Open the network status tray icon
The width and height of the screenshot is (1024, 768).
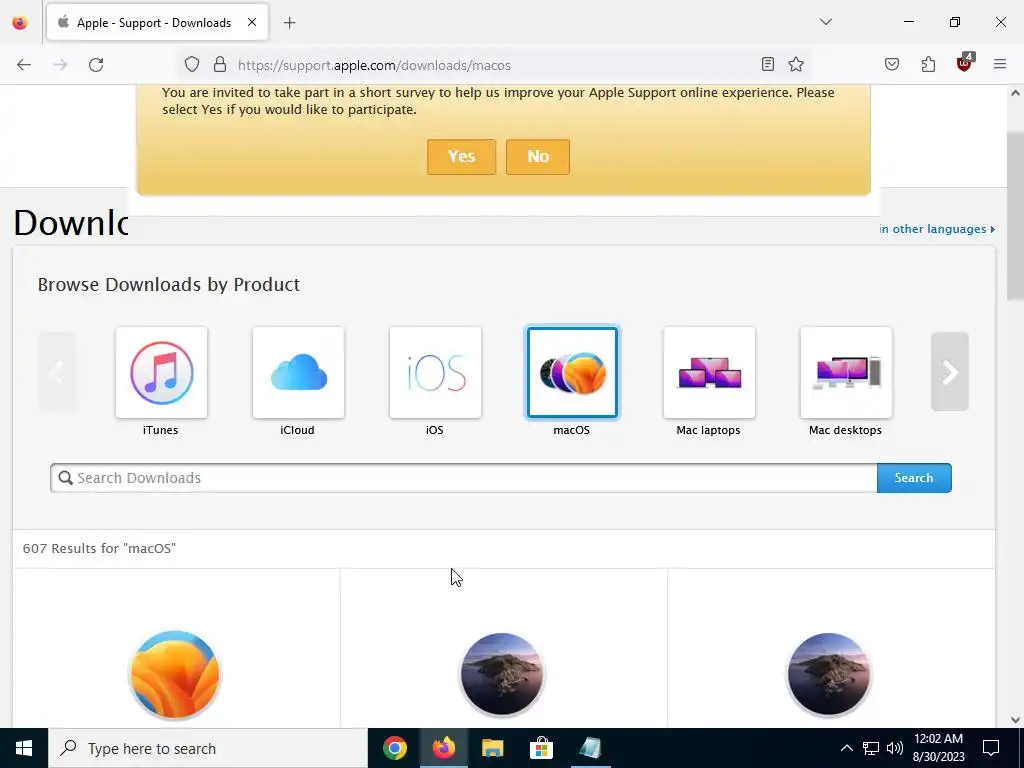click(871, 748)
